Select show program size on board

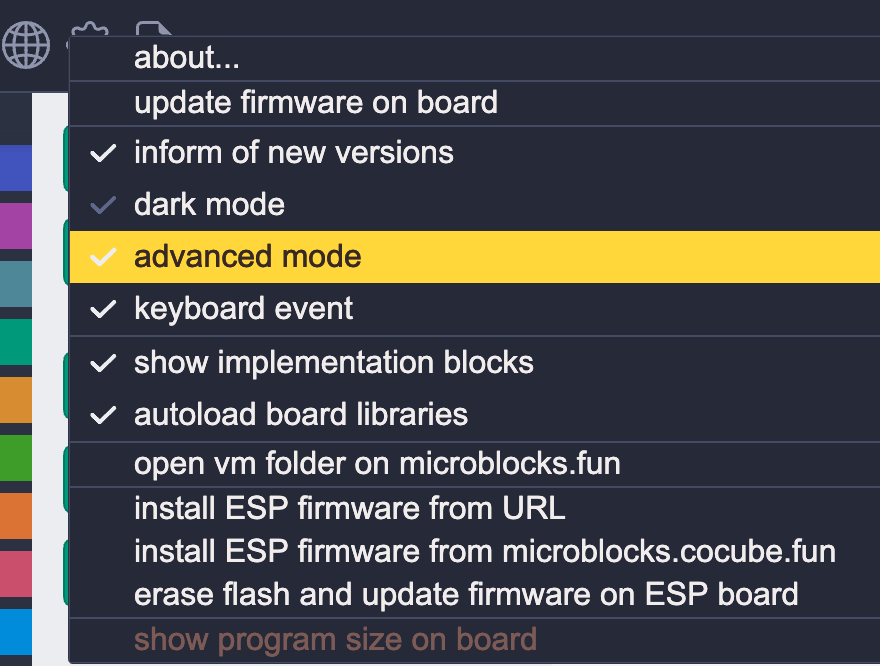(x=474, y=640)
